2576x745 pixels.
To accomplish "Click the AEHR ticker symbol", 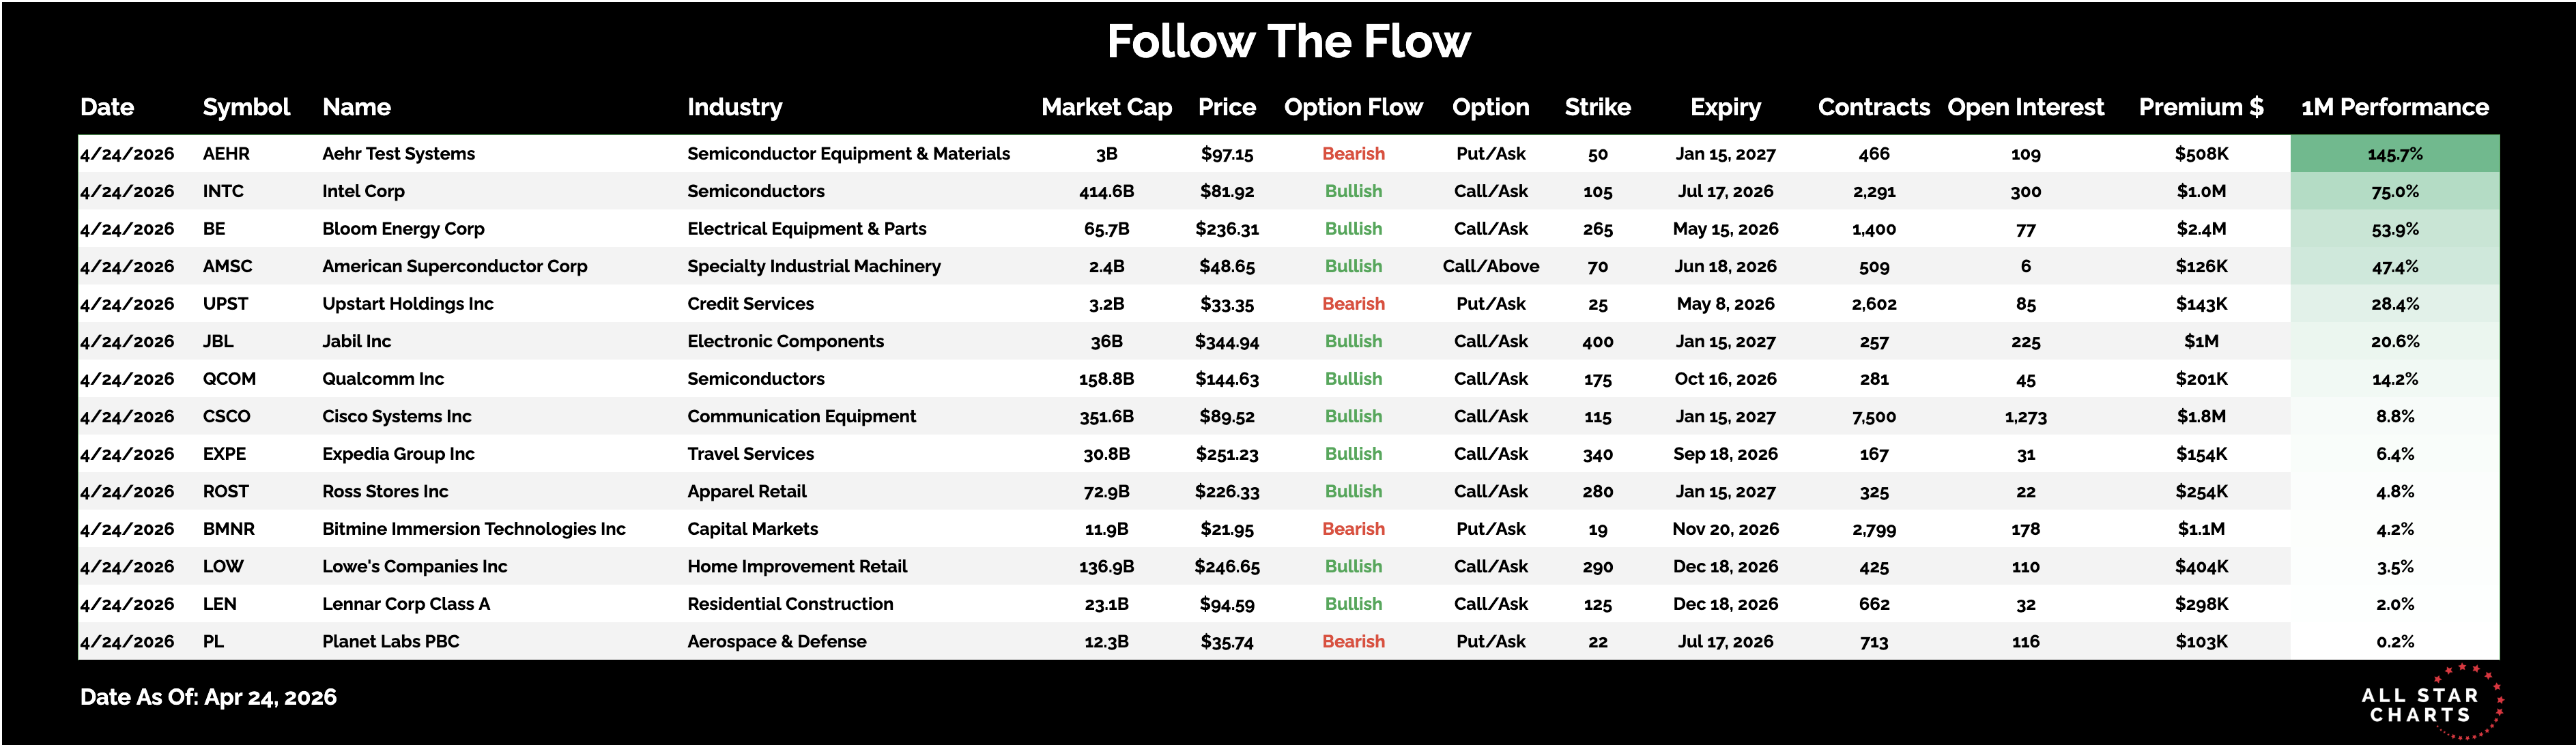I will pyautogui.click(x=226, y=154).
